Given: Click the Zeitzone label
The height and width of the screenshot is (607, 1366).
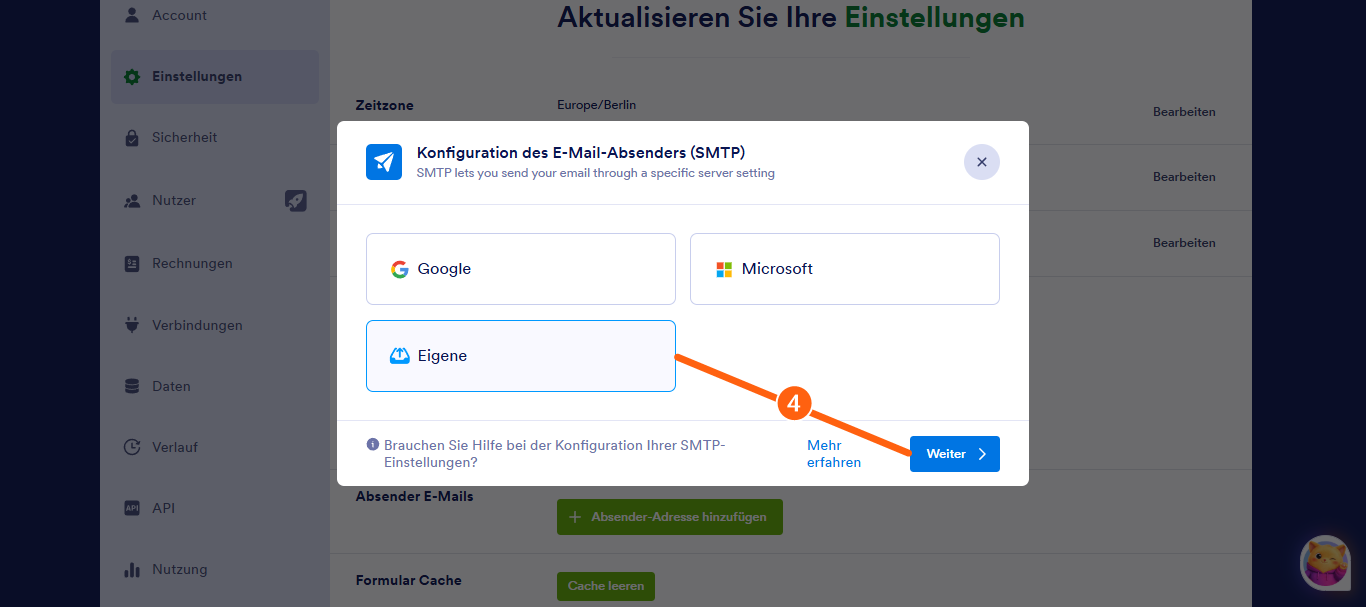Looking at the screenshot, I should pos(385,105).
